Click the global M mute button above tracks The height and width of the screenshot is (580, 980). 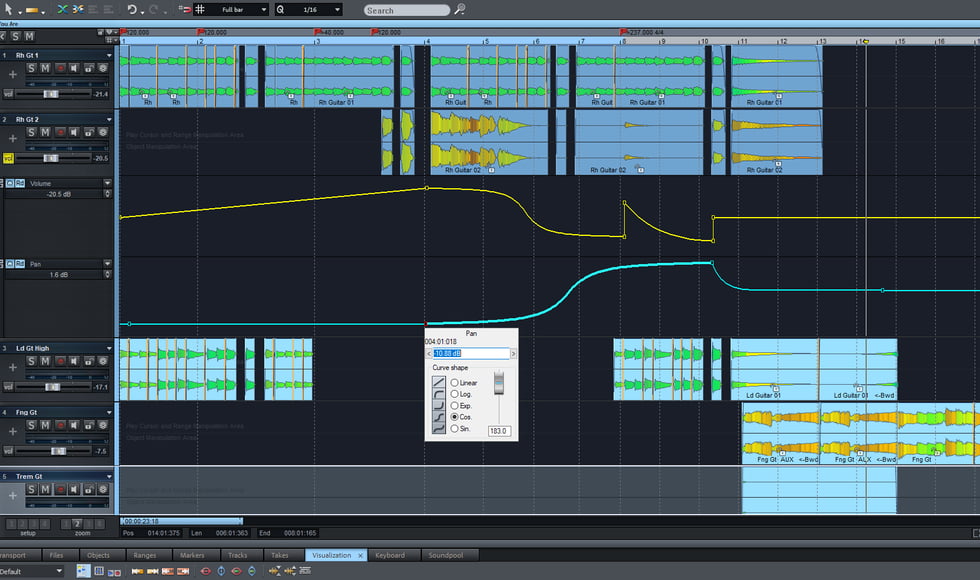(29, 37)
